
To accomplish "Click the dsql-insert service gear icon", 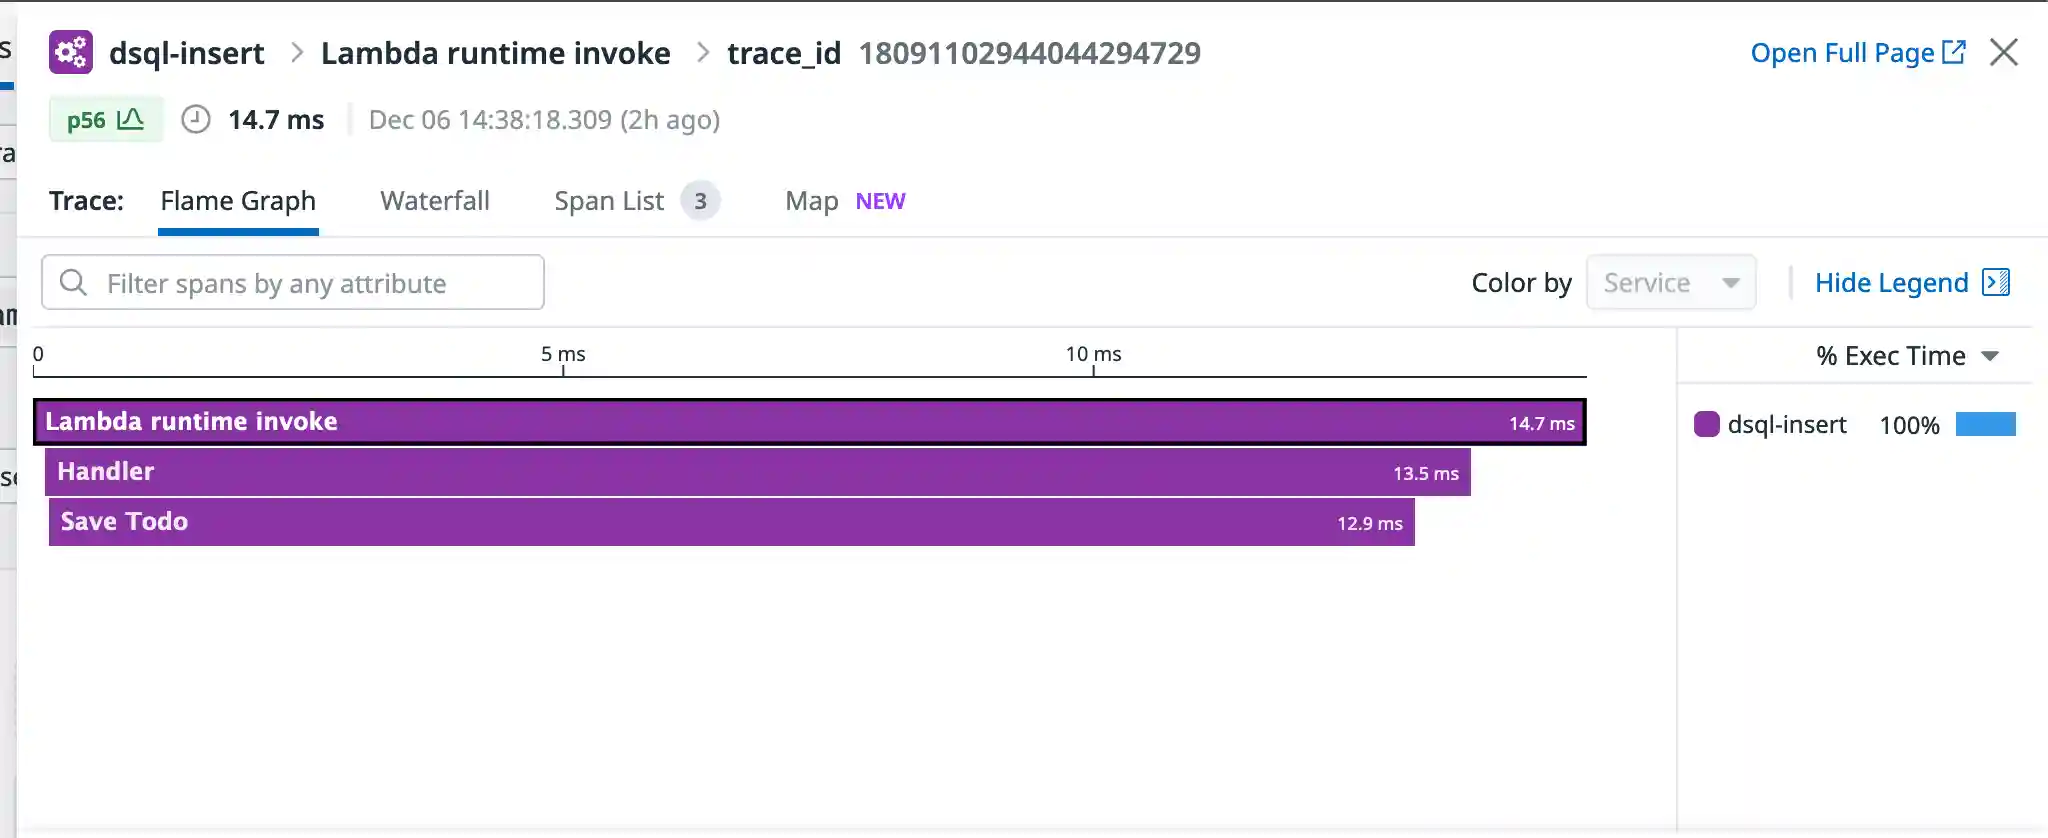I will click(71, 52).
